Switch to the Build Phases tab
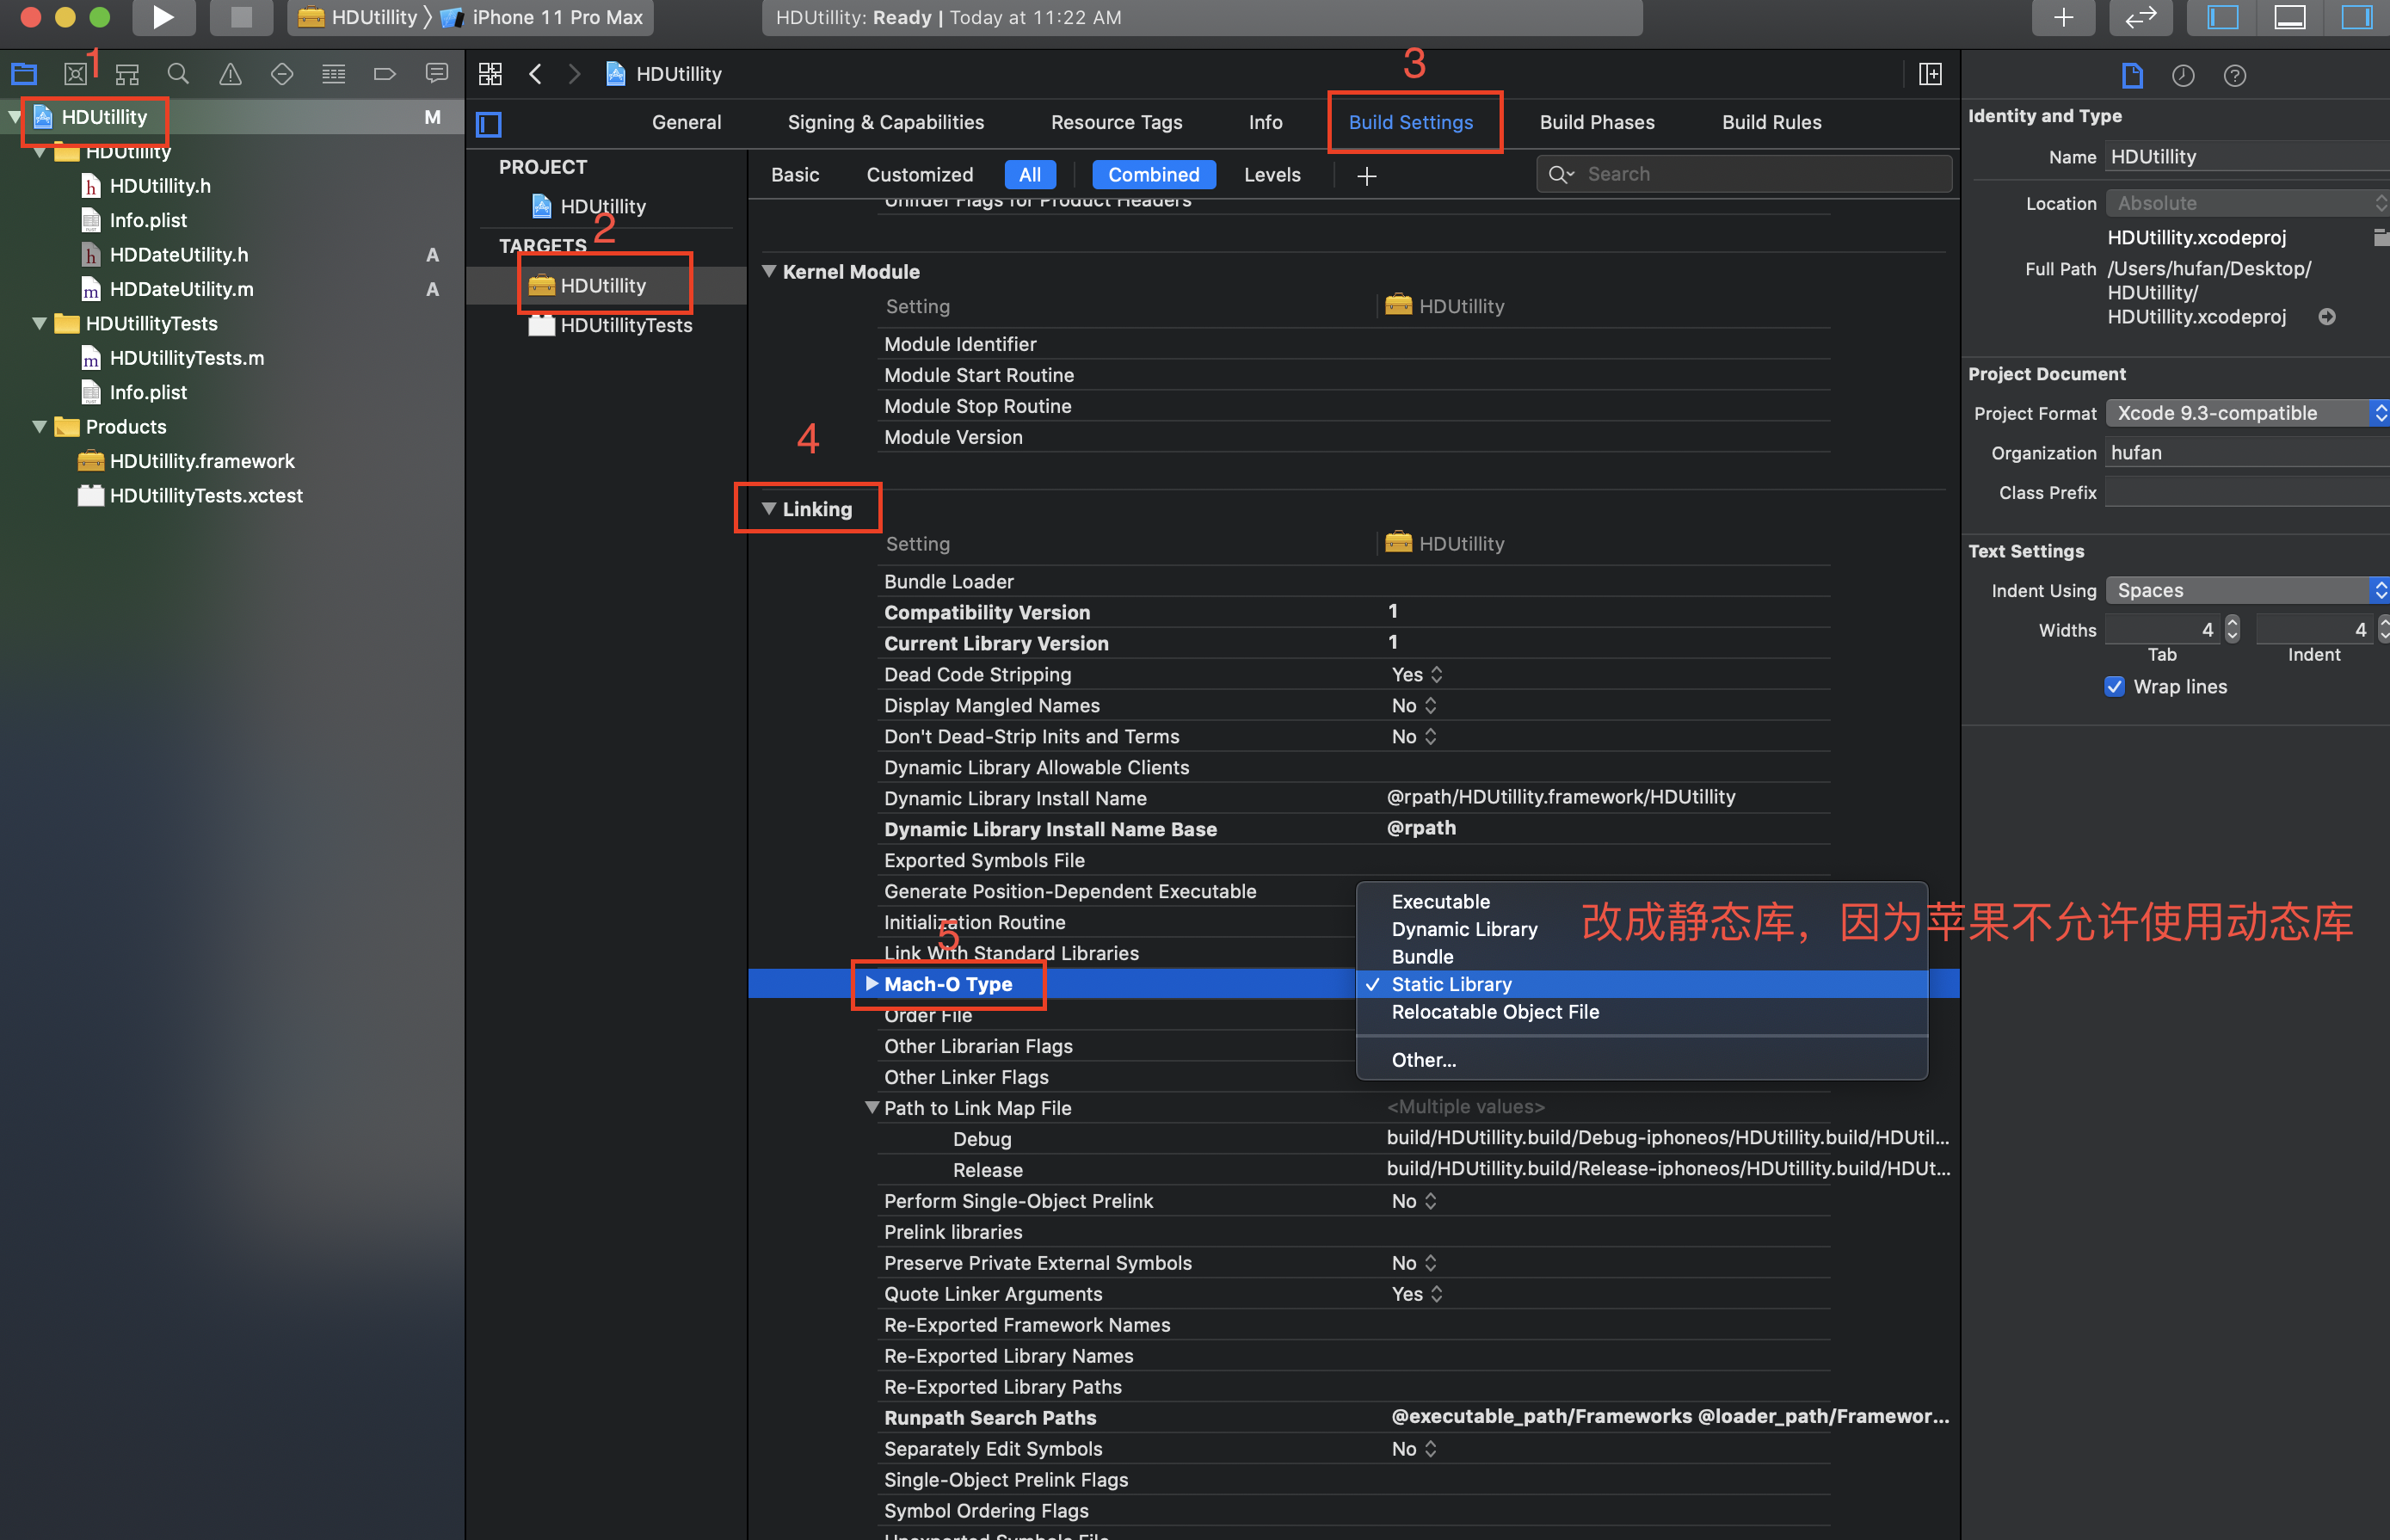2390x1540 pixels. click(1596, 122)
